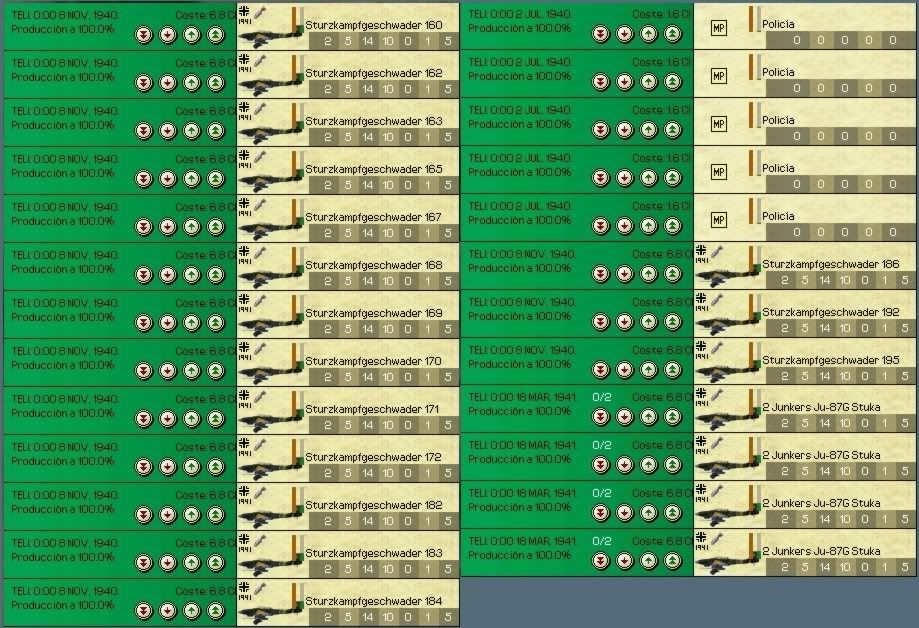Screen dimensions: 919x628
Task: Push Sturzkampfgeschwader 184 to queue bottom
Action: [143, 609]
